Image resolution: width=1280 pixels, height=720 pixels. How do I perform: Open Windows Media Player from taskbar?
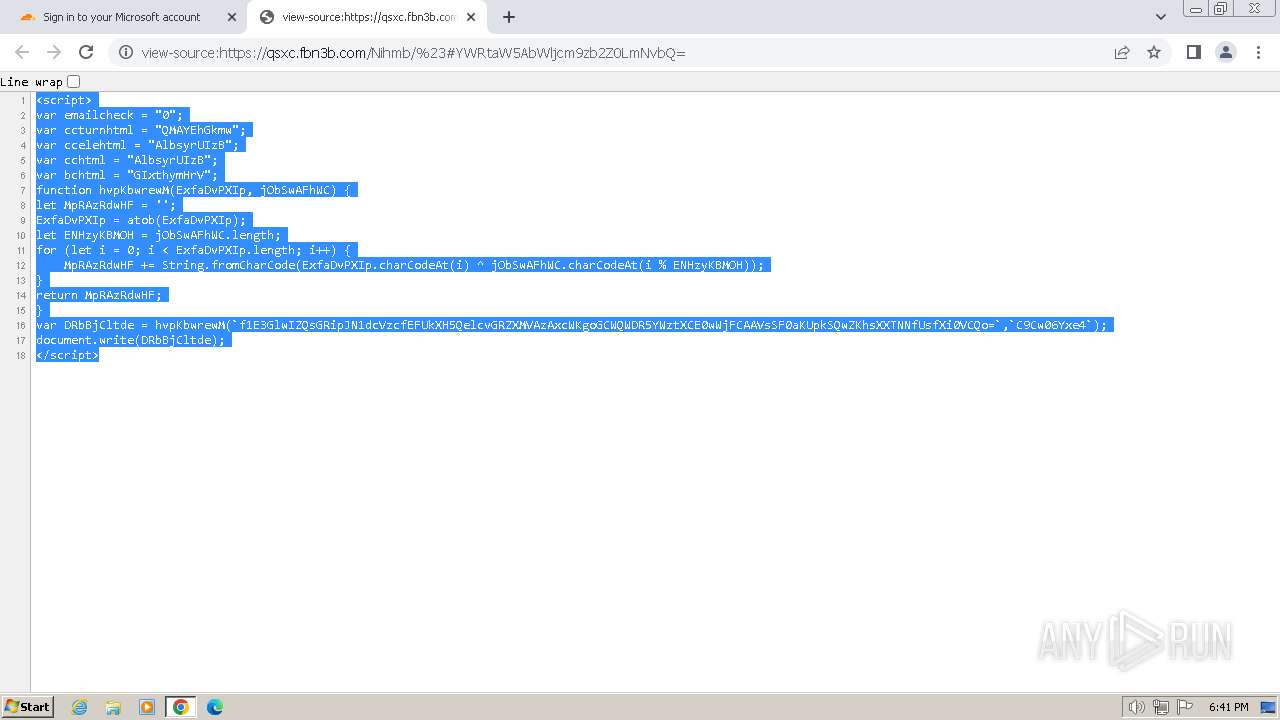(x=147, y=707)
